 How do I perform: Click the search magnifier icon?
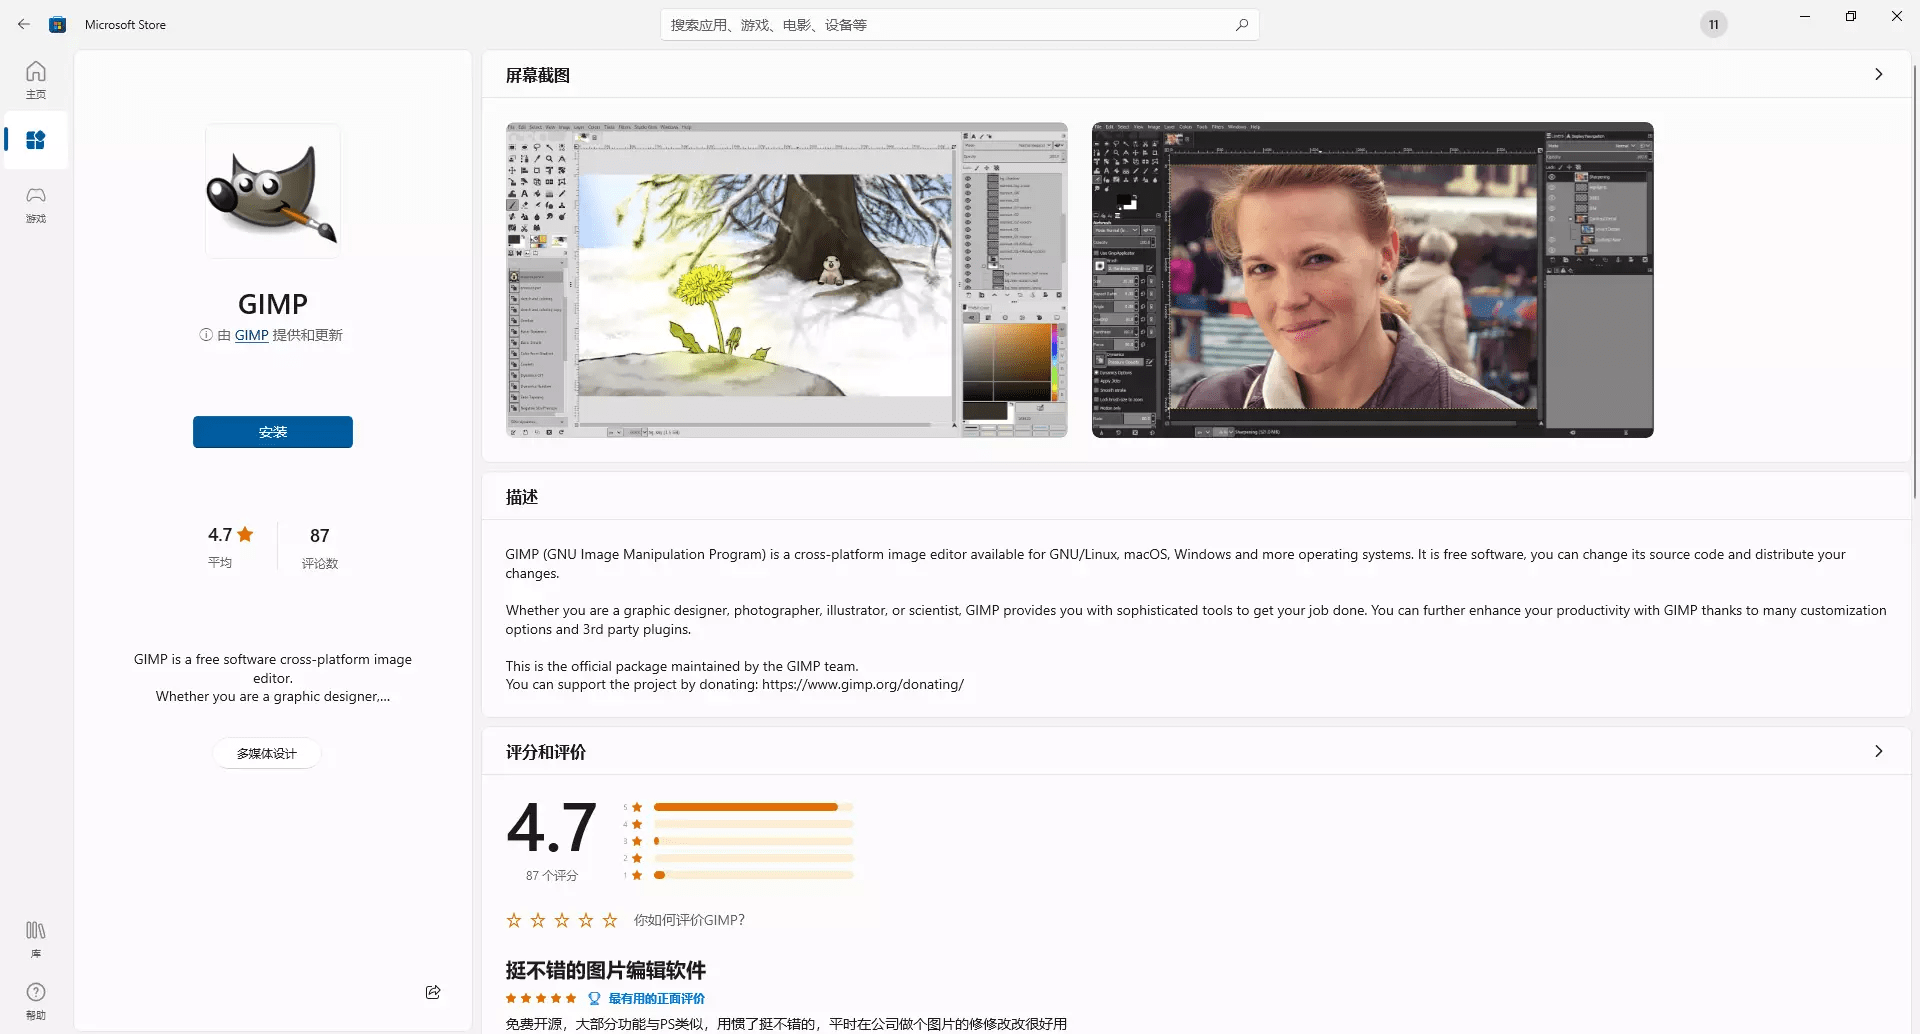coord(1241,25)
